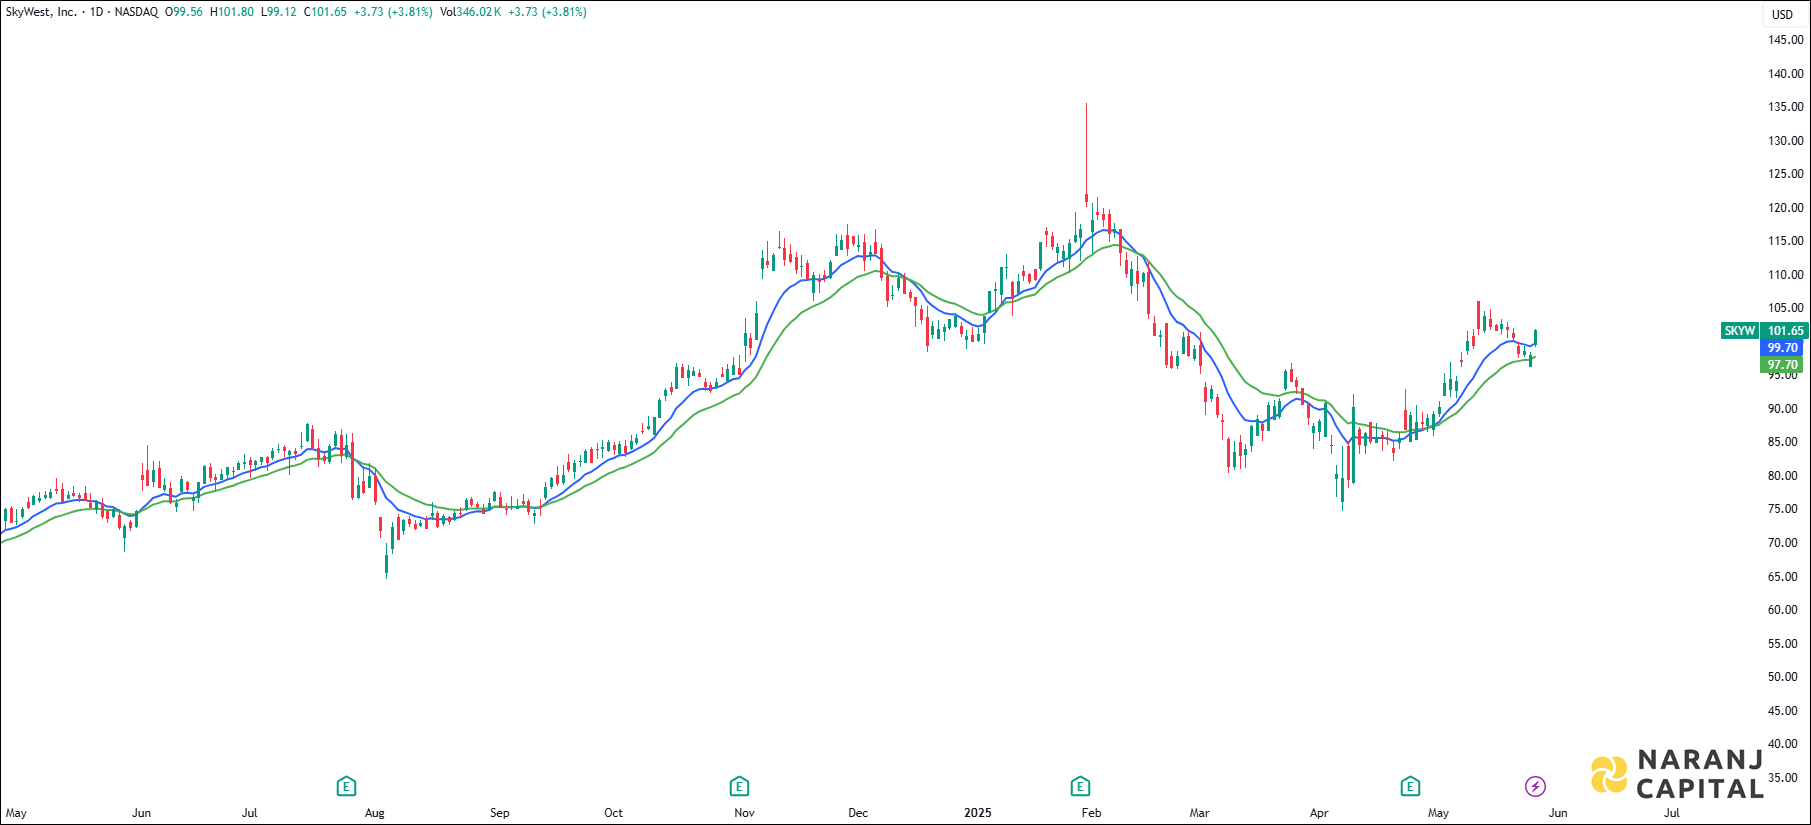Image resolution: width=1811 pixels, height=825 pixels.
Task: Click the open value O99.56
Action: (x=184, y=12)
